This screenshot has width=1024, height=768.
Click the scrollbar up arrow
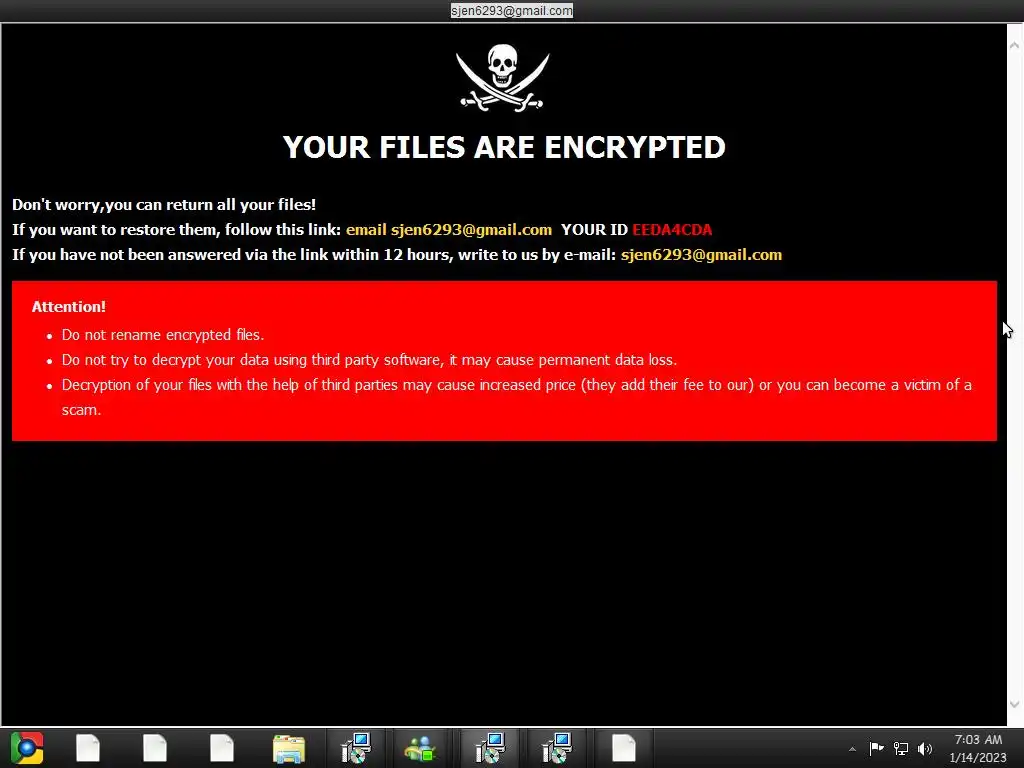(1014, 46)
